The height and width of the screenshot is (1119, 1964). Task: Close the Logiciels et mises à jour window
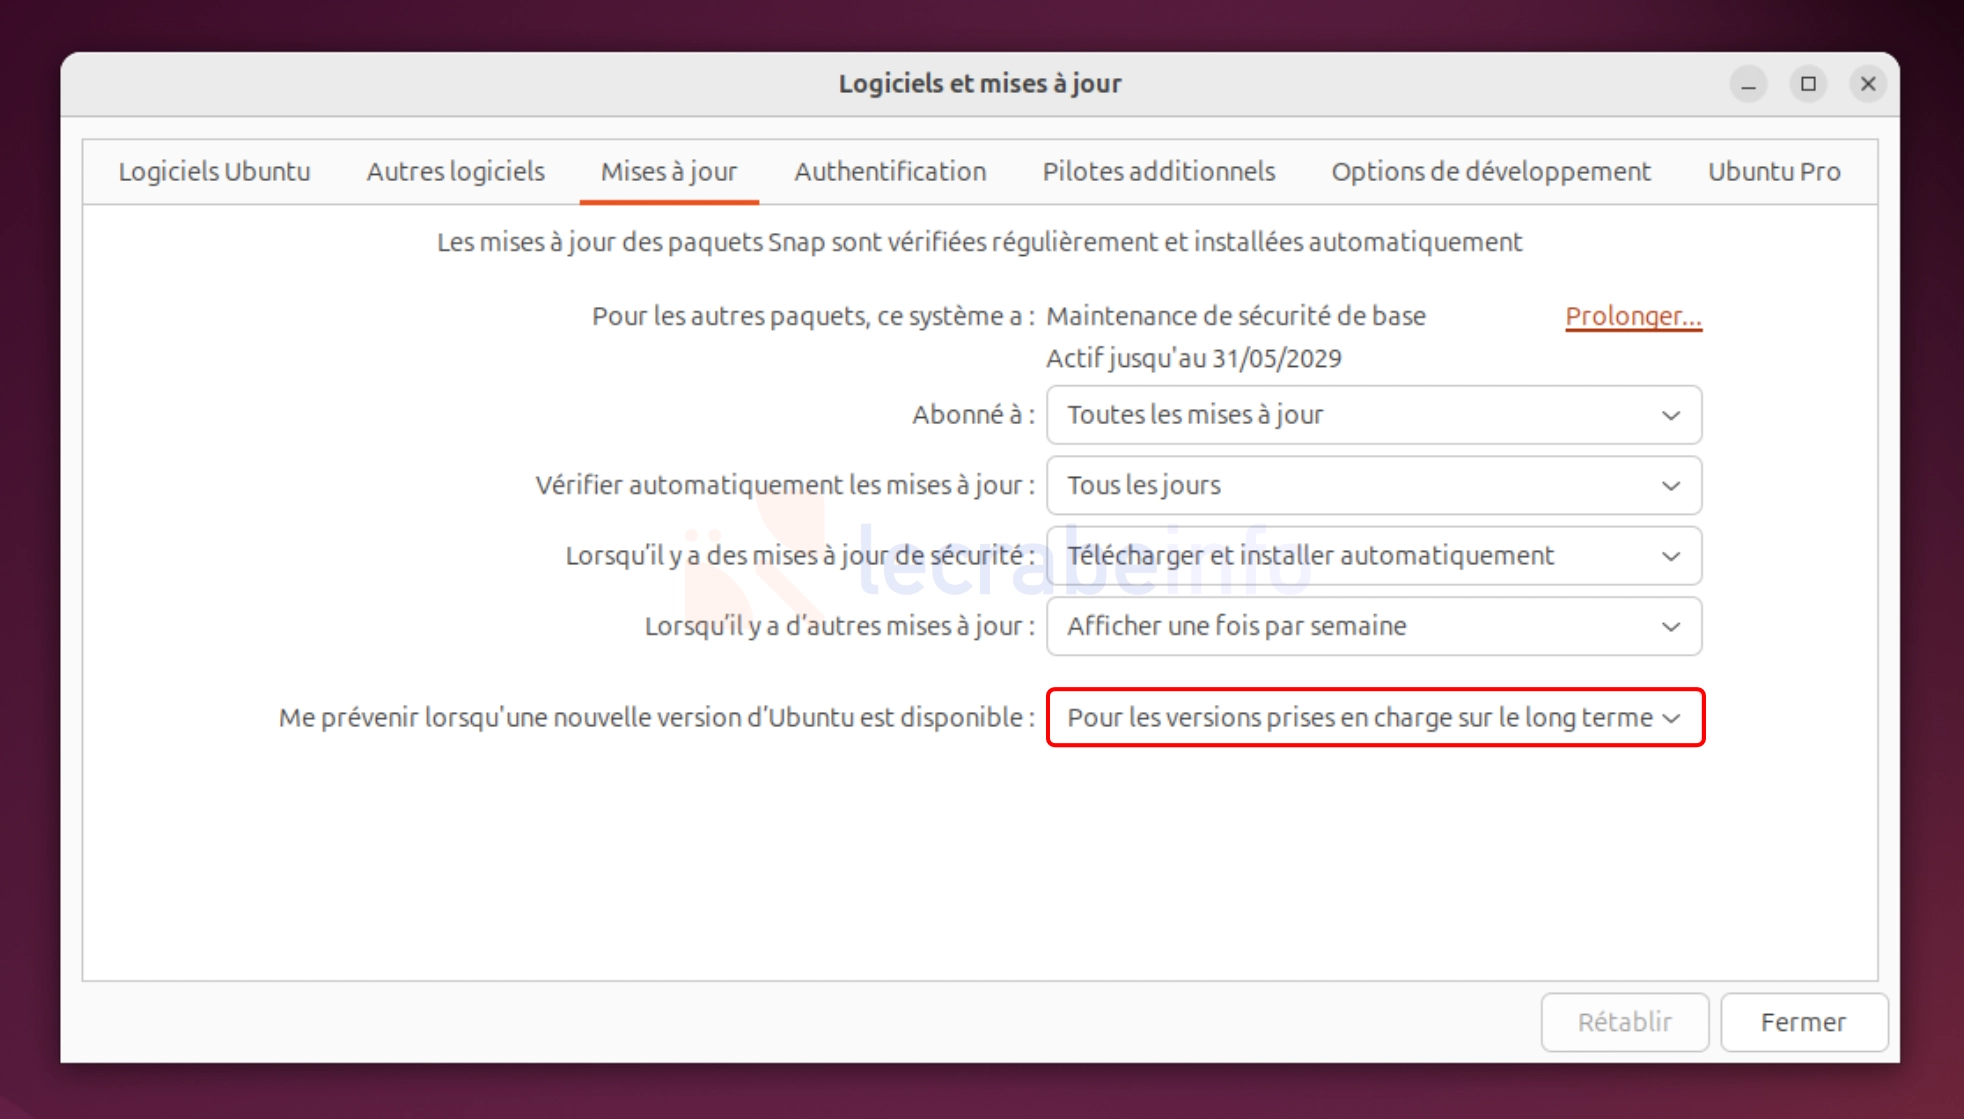pyautogui.click(x=1868, y=85)
